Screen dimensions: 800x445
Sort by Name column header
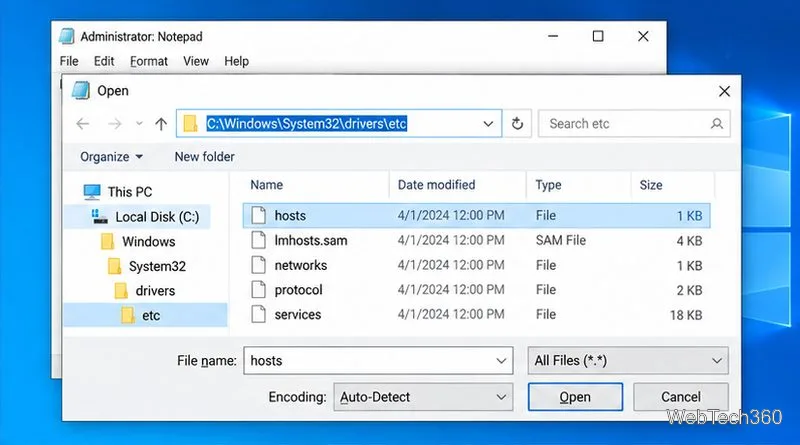point(266,185)
